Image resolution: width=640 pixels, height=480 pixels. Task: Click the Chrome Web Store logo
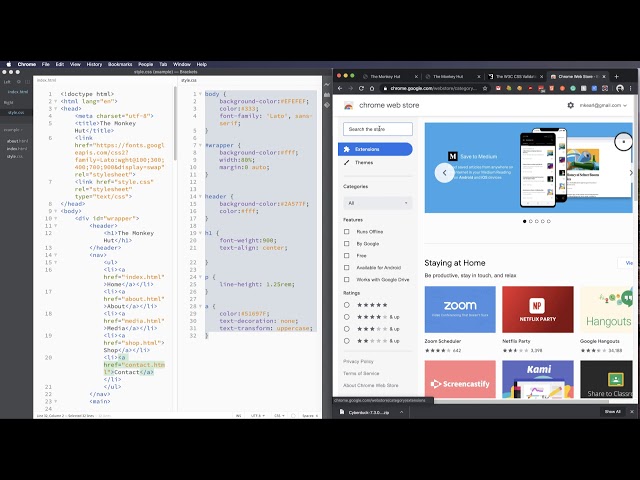(x=349, y=105)
